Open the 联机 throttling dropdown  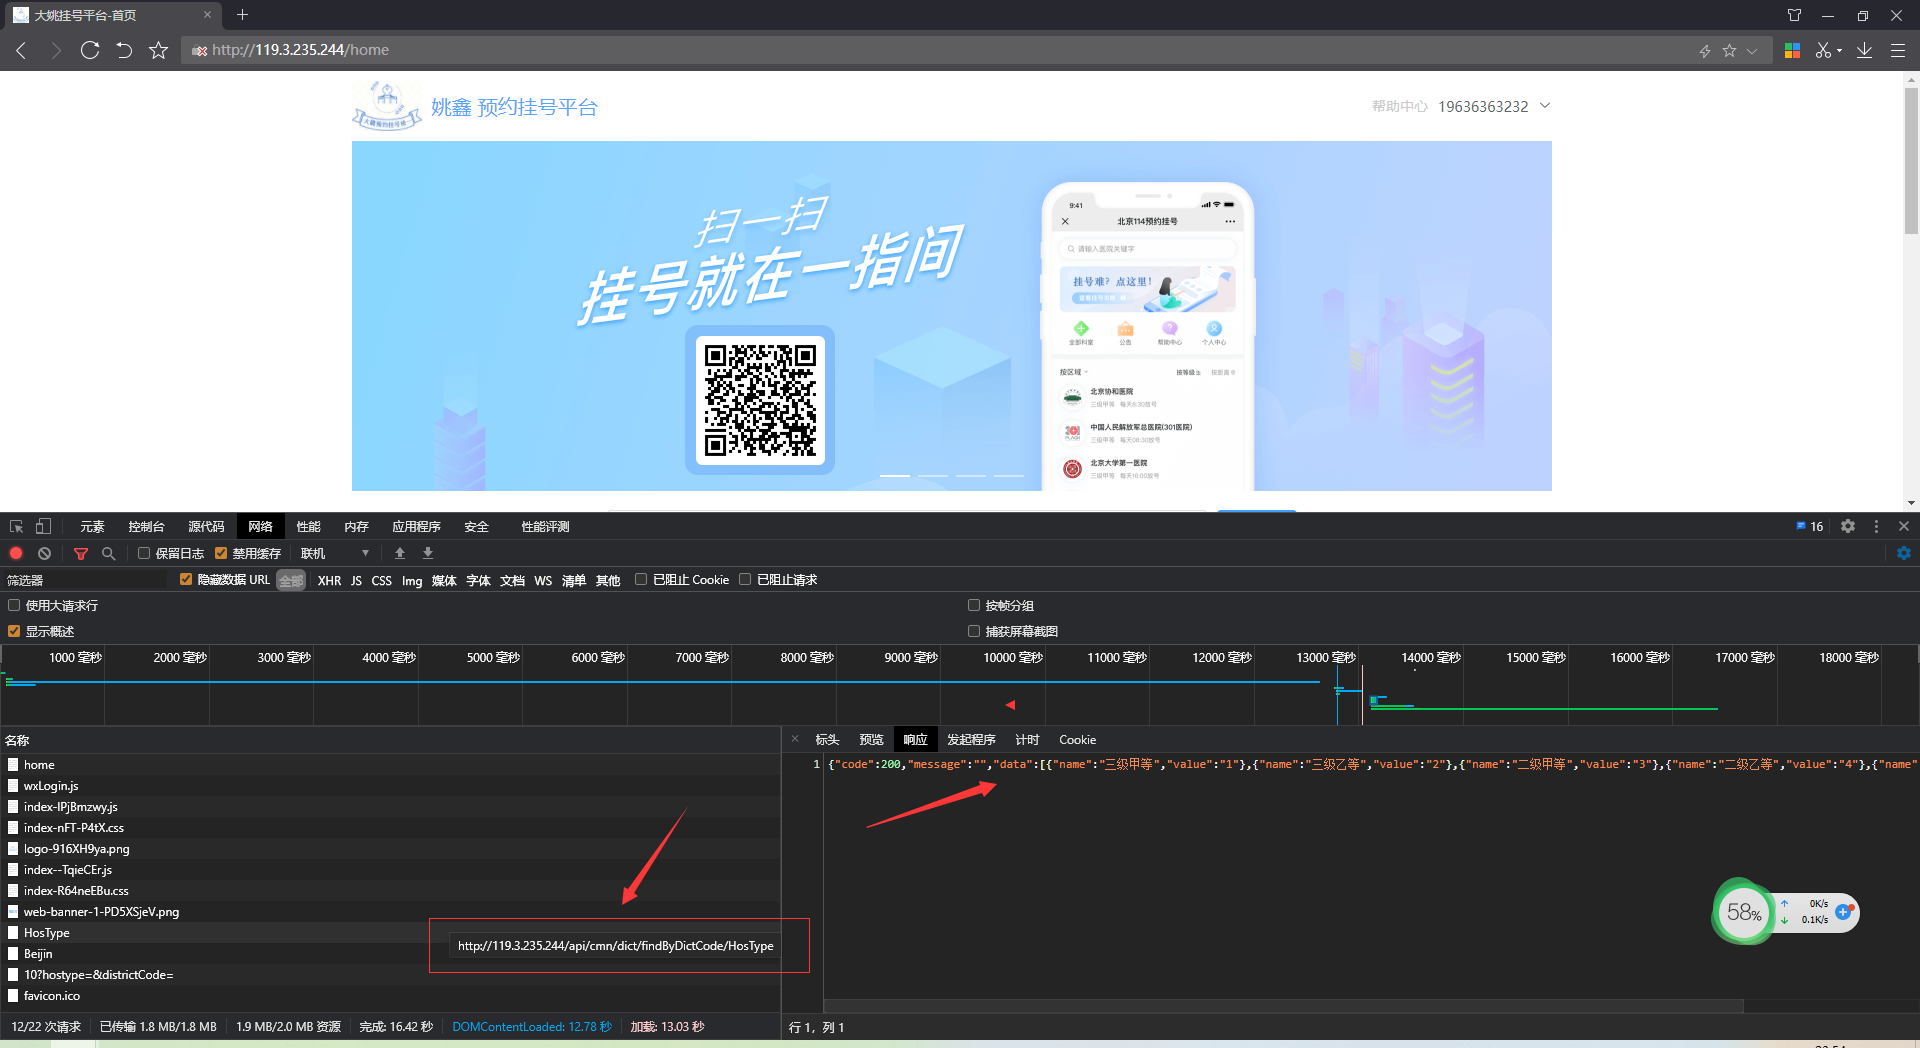pos(335,553)
